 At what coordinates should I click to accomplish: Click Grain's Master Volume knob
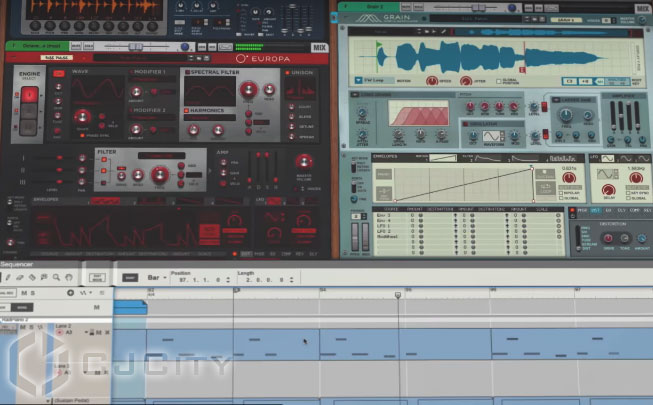(x=643, y=20)
